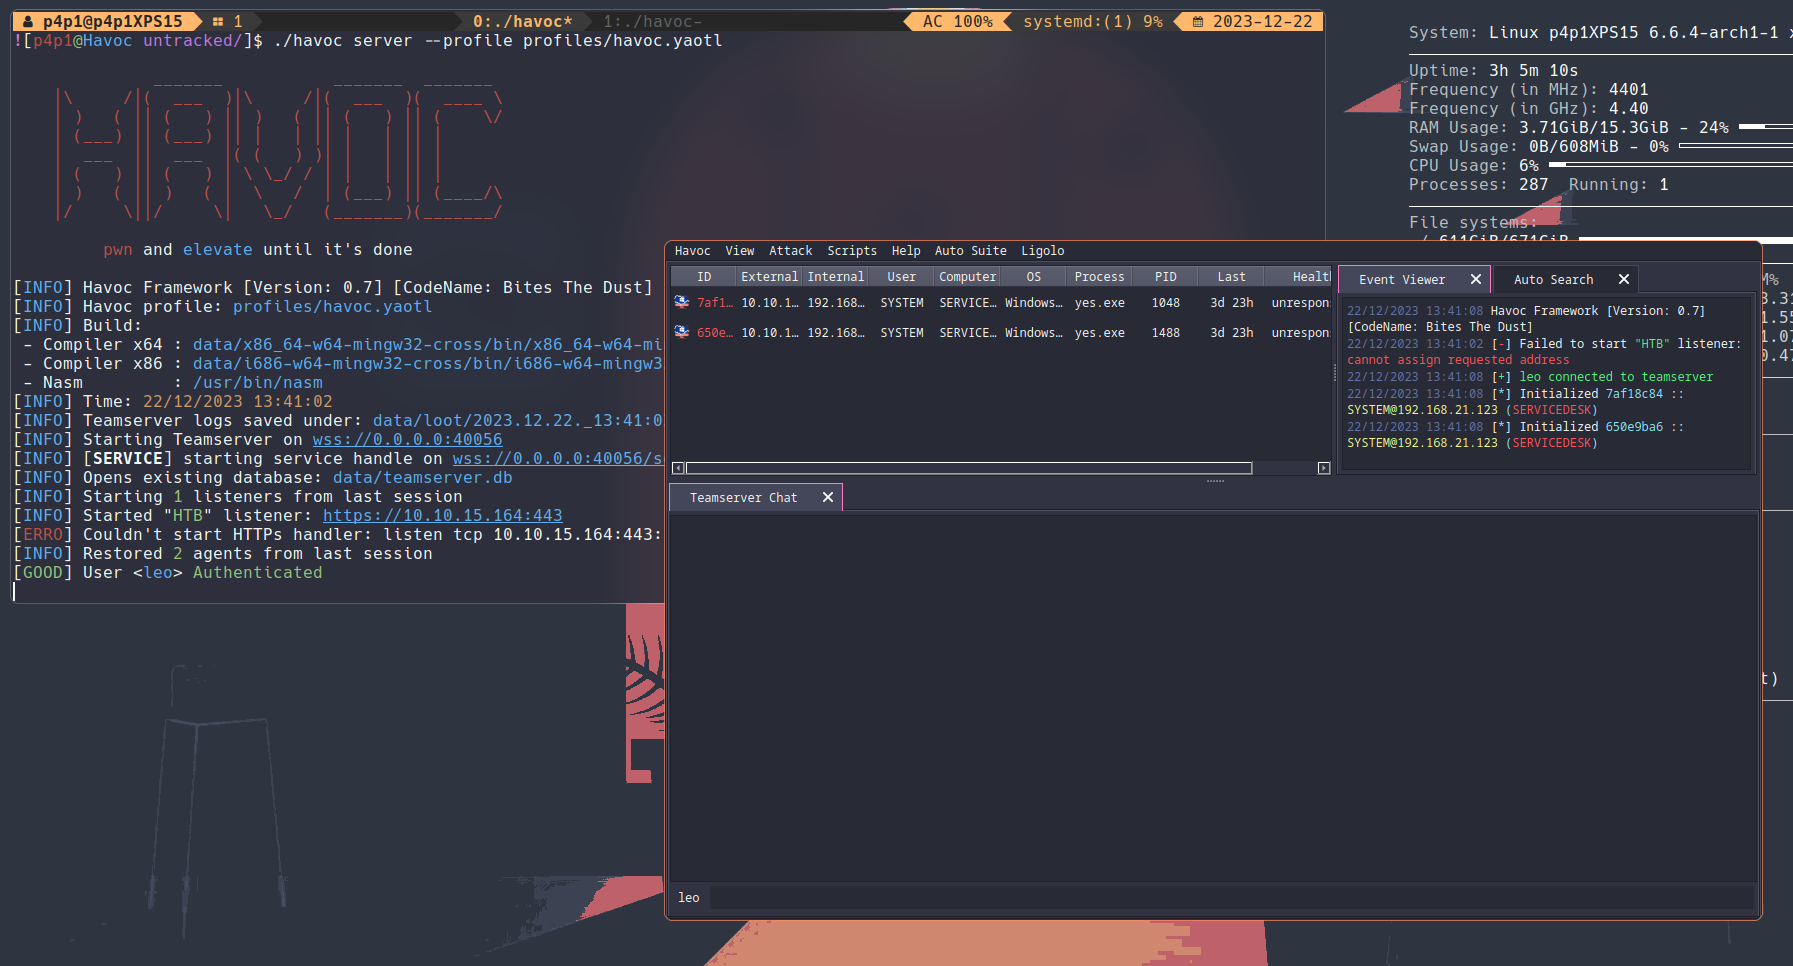
Task: Close the Event Viewer tab
Action: coord(1476,280)
